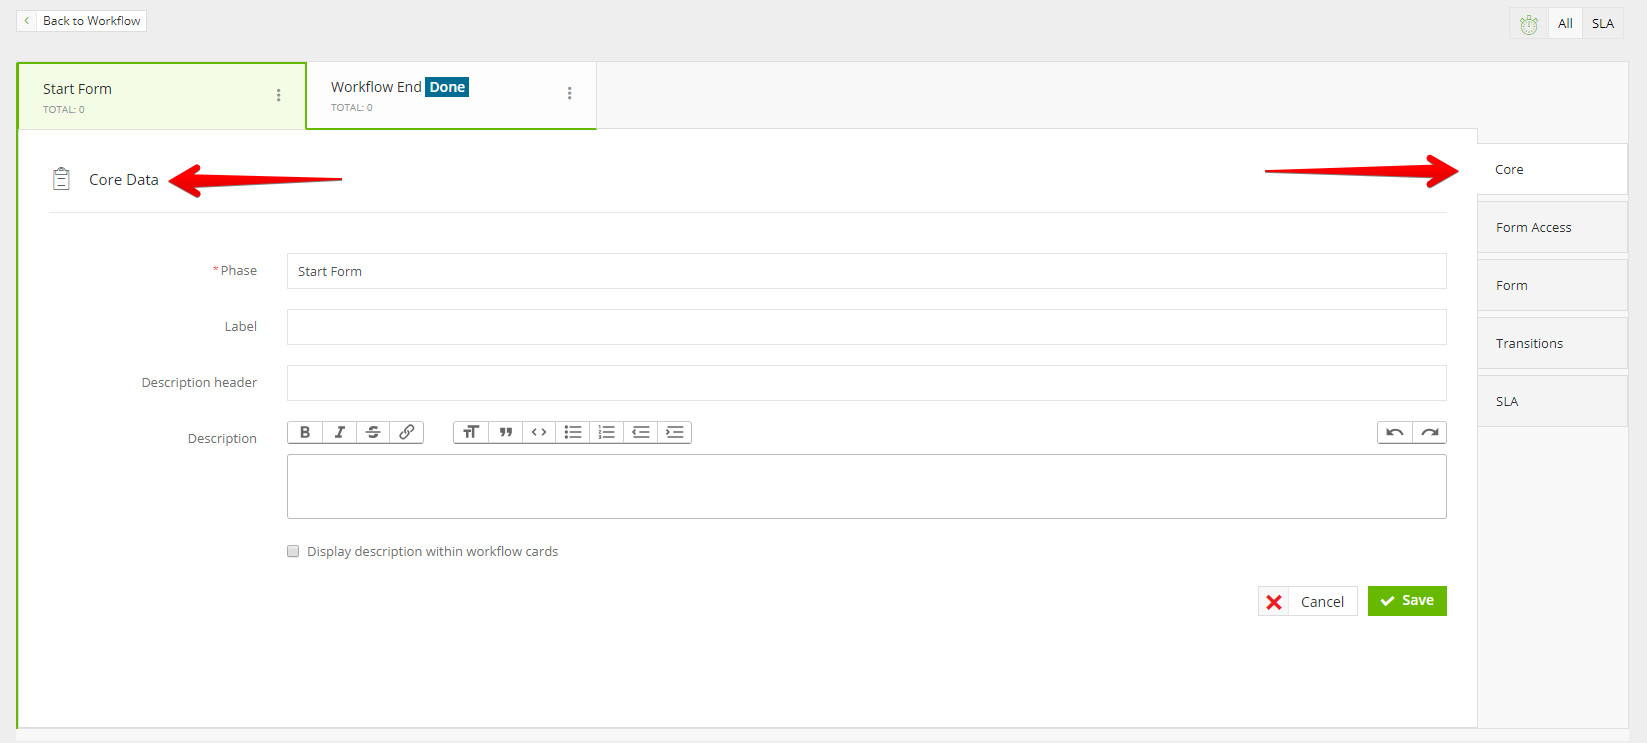Select the Start Form phase tab
The height and width of the screenshot is (743, 1647).
pos(162,96)
